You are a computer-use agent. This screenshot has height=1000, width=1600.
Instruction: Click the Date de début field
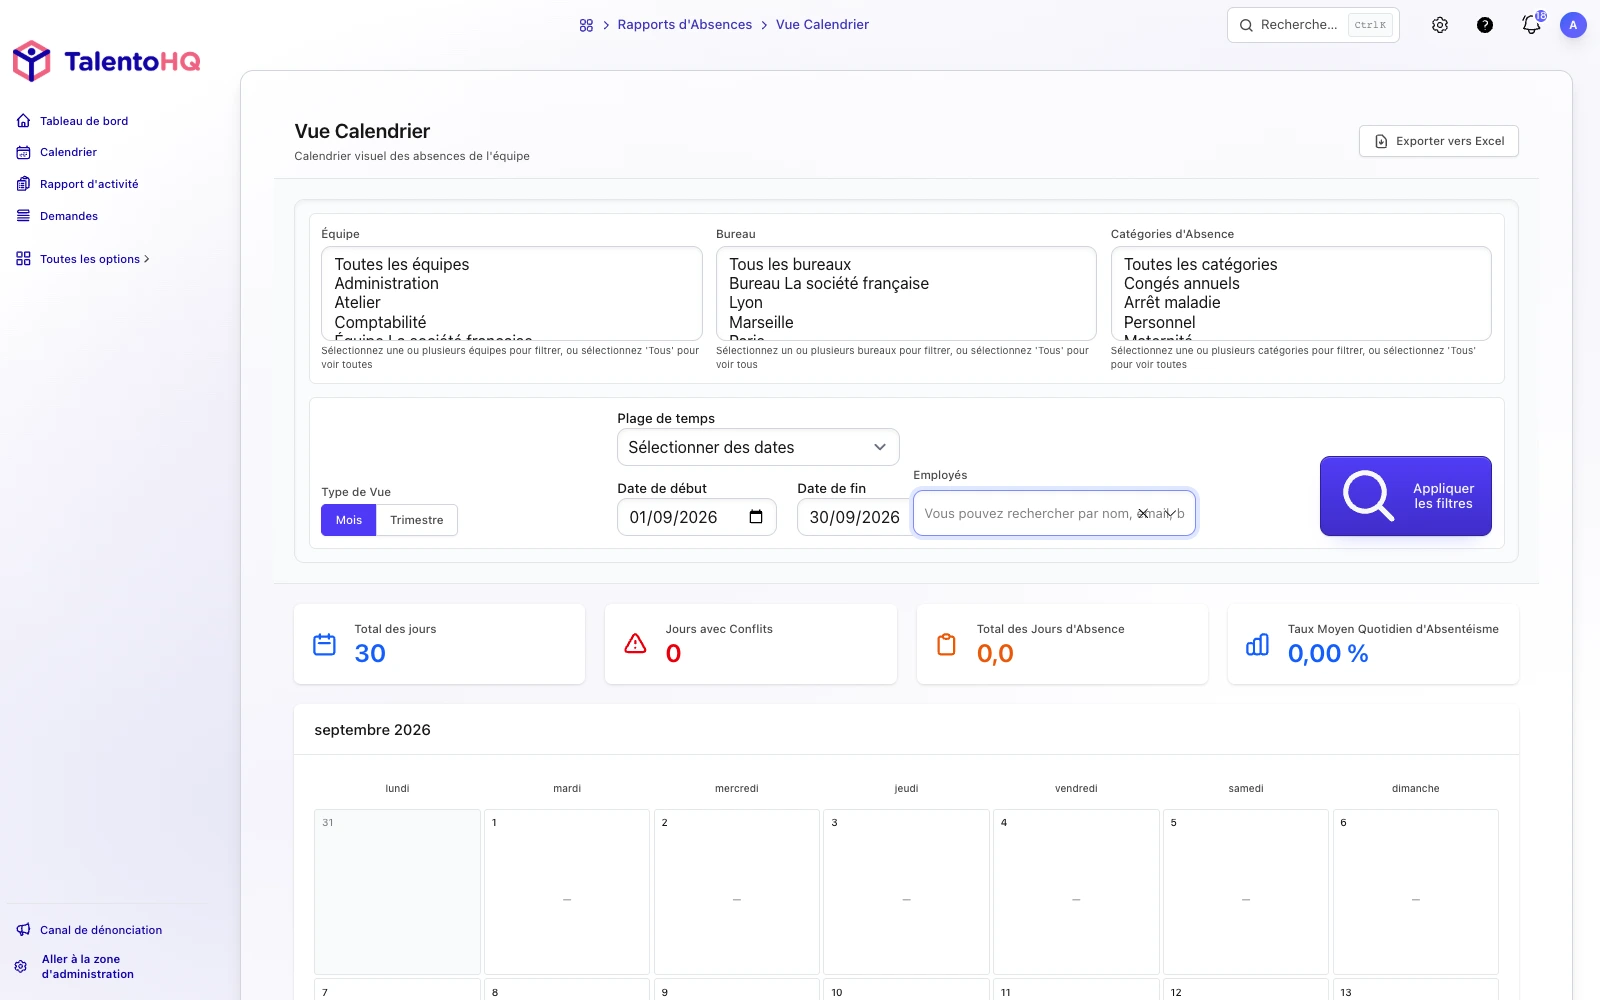coord(697,517)
